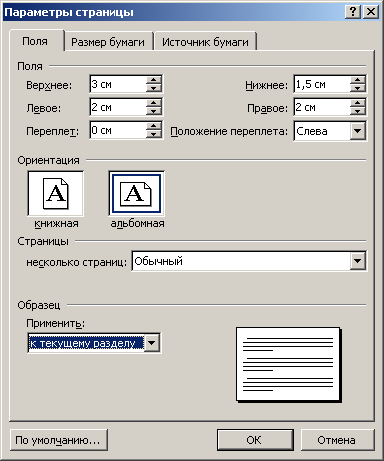This screenshot has width=384, height=461.
Task: Click the книжная orientation label
Action: point(56,223)
